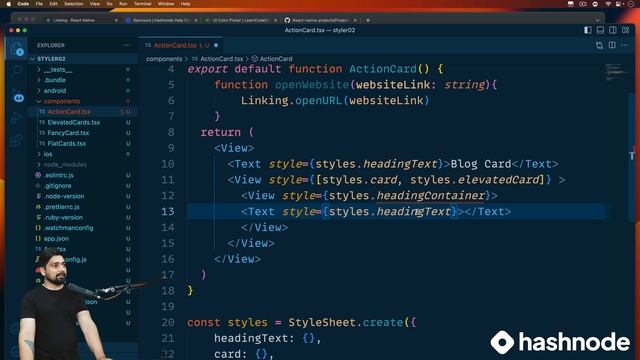Open .gitignore file
The height and width of the screenshot is (360, 640).
tap(58, 186)
